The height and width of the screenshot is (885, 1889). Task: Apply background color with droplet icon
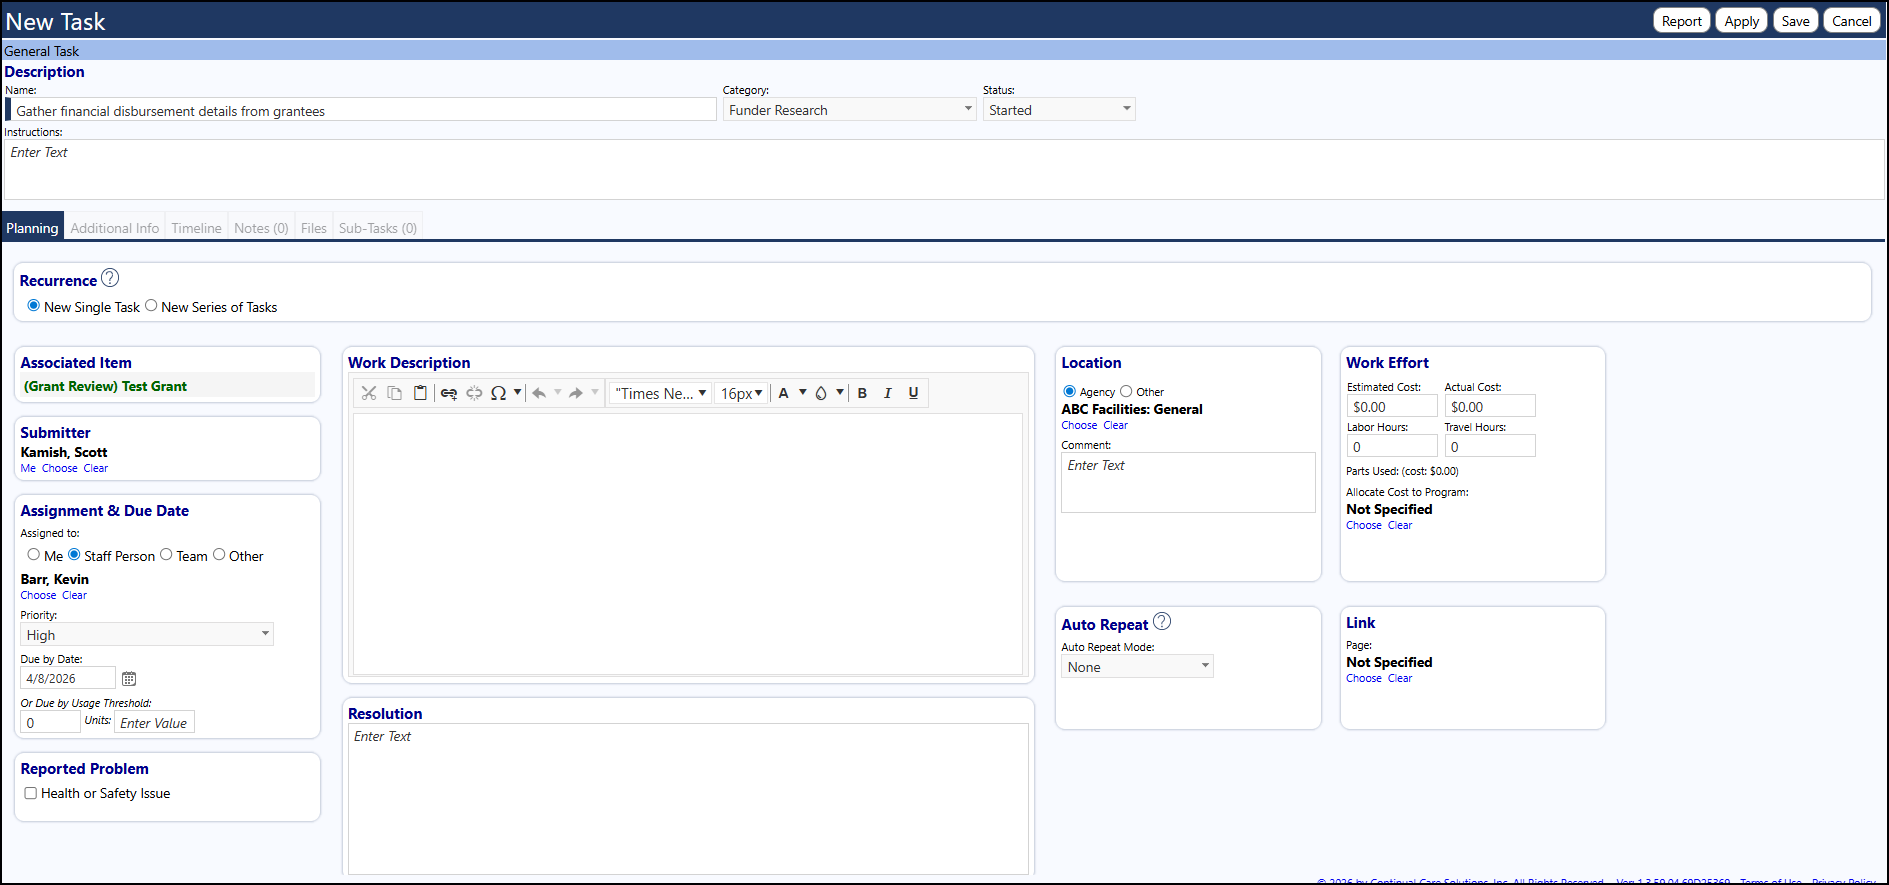tap(821, 393)
